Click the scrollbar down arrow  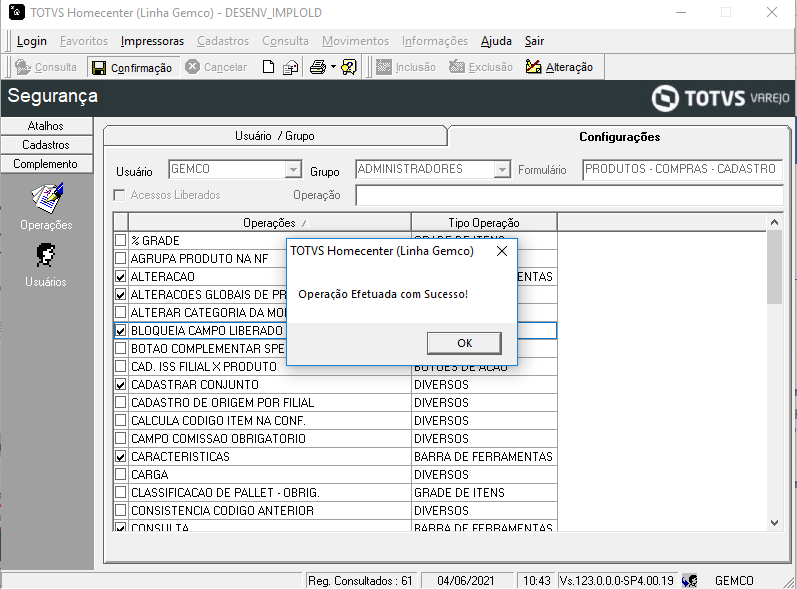click(774, 523)
